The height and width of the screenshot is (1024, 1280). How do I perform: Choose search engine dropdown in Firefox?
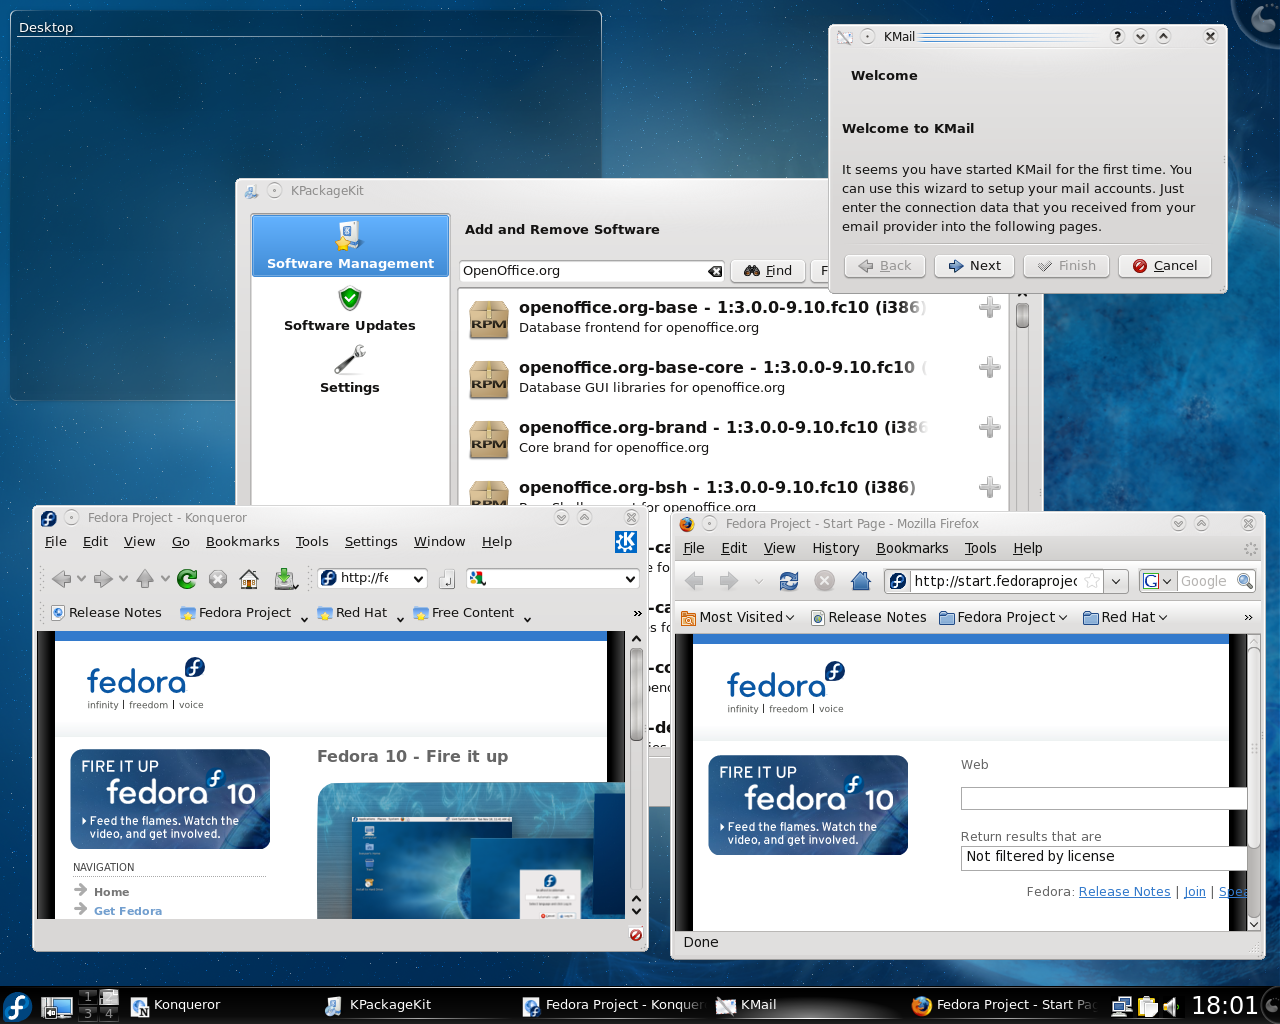click(1158, 581)
